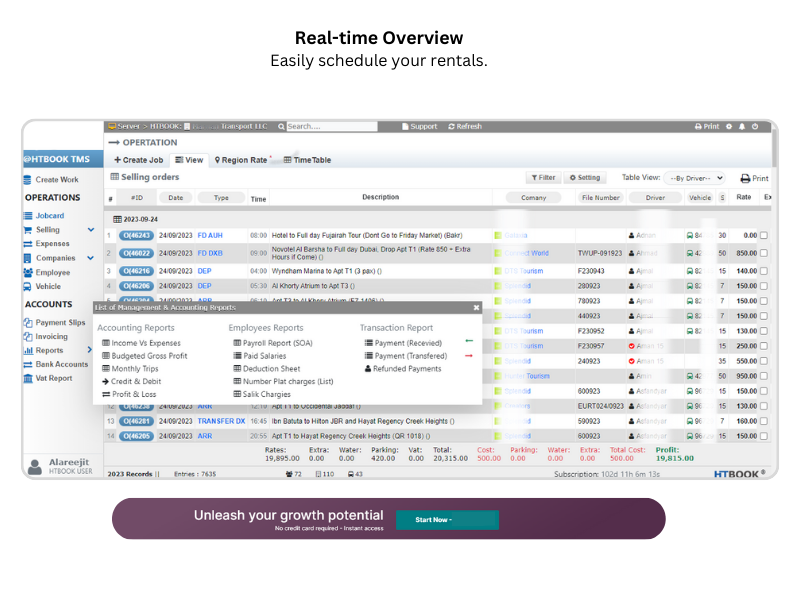Select the checkbox on the Wyndham Marina row
800x600 pixels.
coord(764,271)
